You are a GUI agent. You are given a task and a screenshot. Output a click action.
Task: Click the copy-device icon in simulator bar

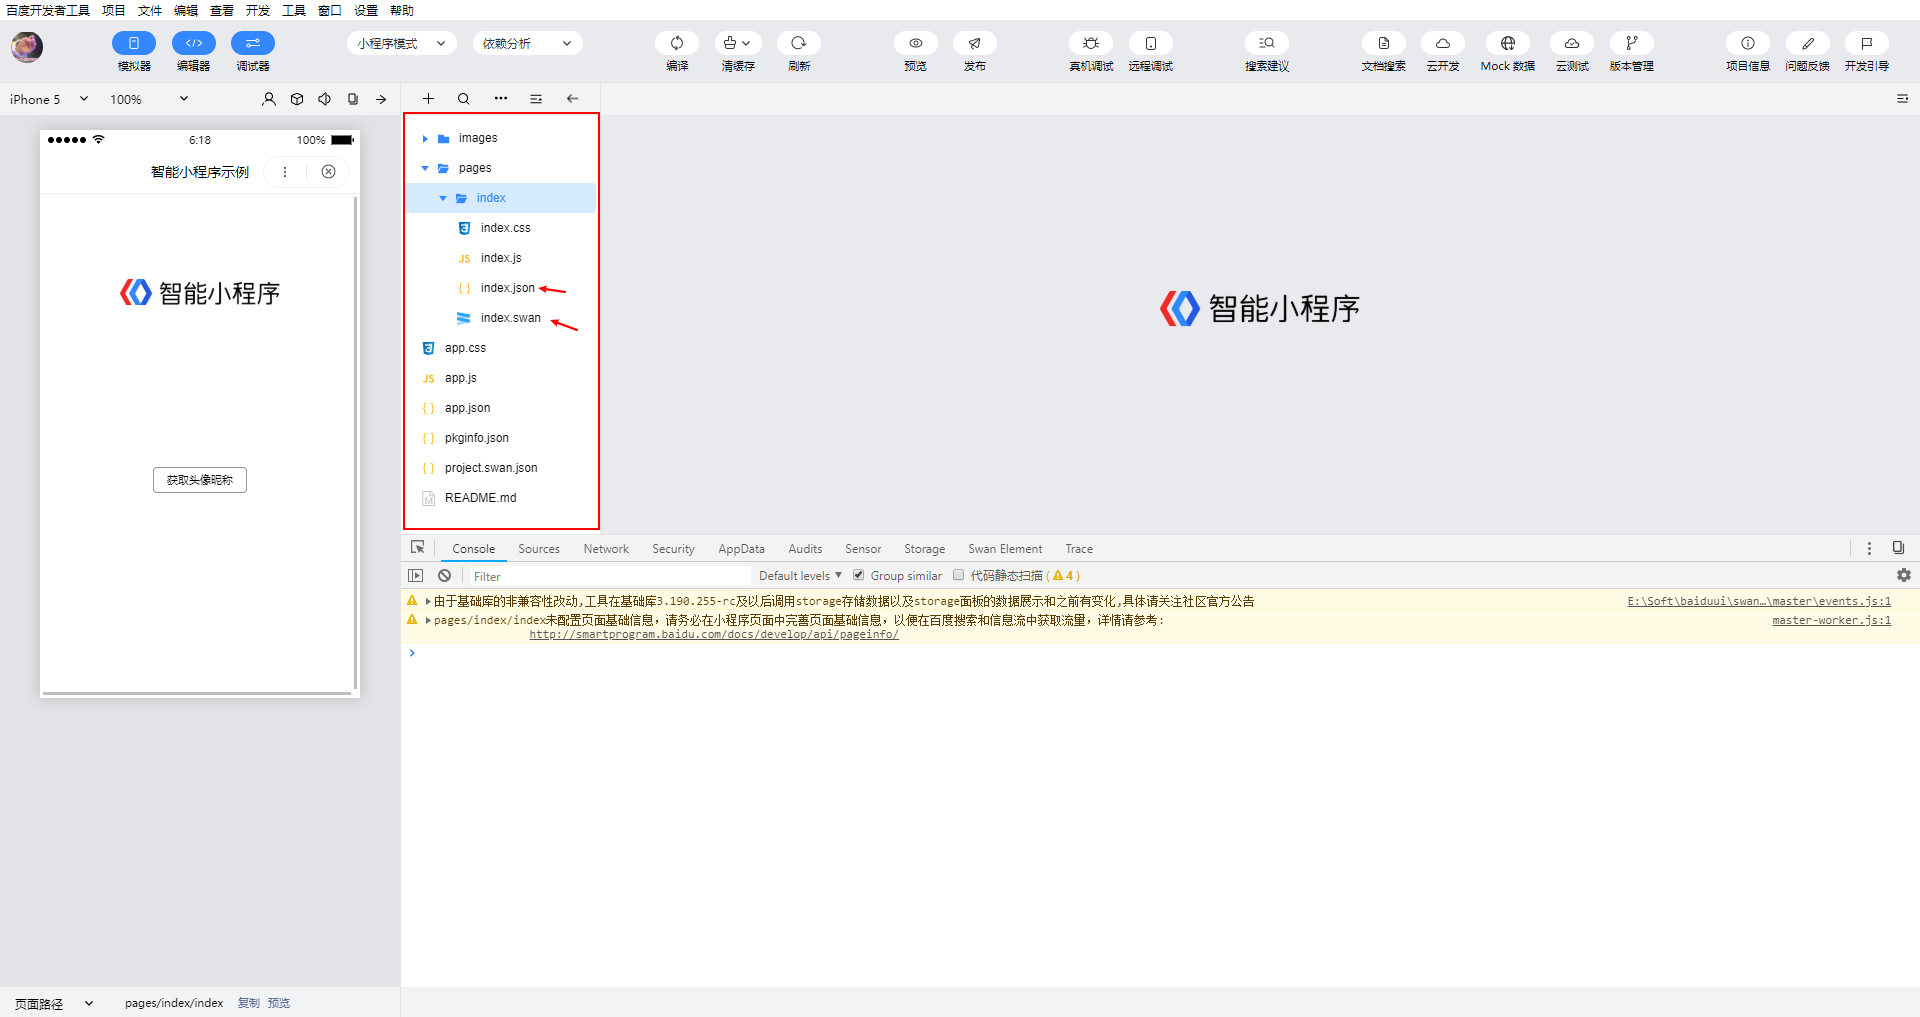[x=353, y=99]
